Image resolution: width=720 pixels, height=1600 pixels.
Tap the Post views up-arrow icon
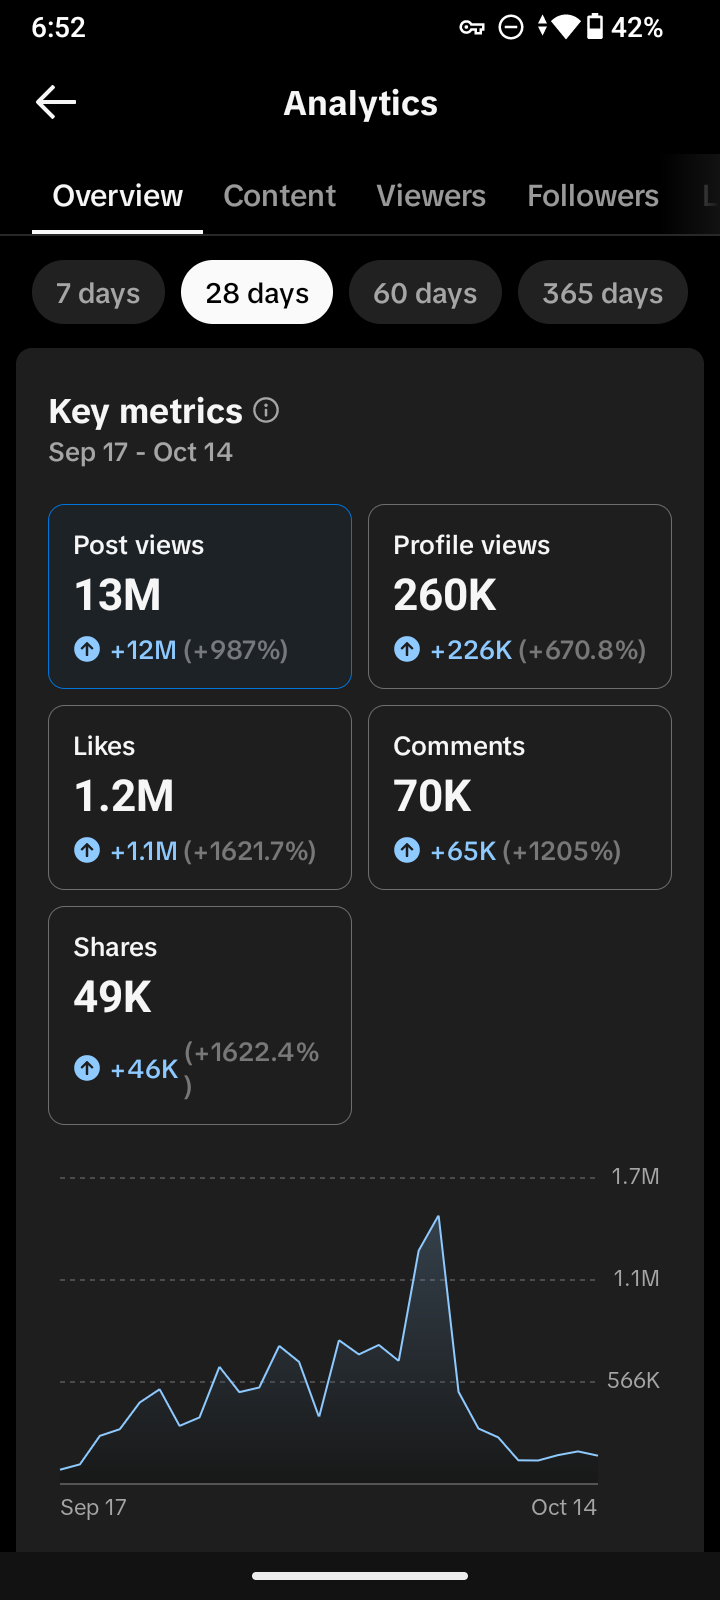(87, 650)
